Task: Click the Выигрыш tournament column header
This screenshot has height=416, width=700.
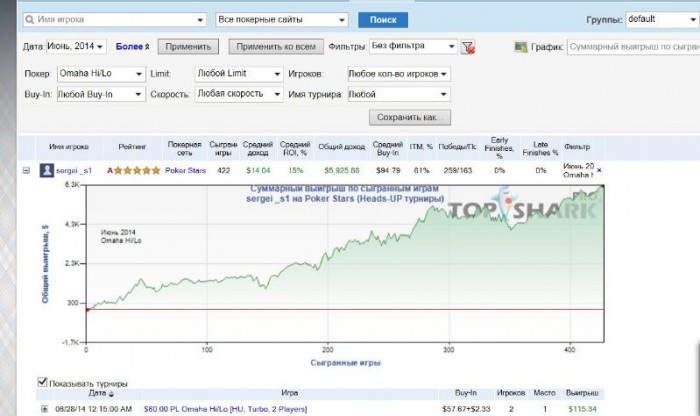Action: [x=582, y=393]
